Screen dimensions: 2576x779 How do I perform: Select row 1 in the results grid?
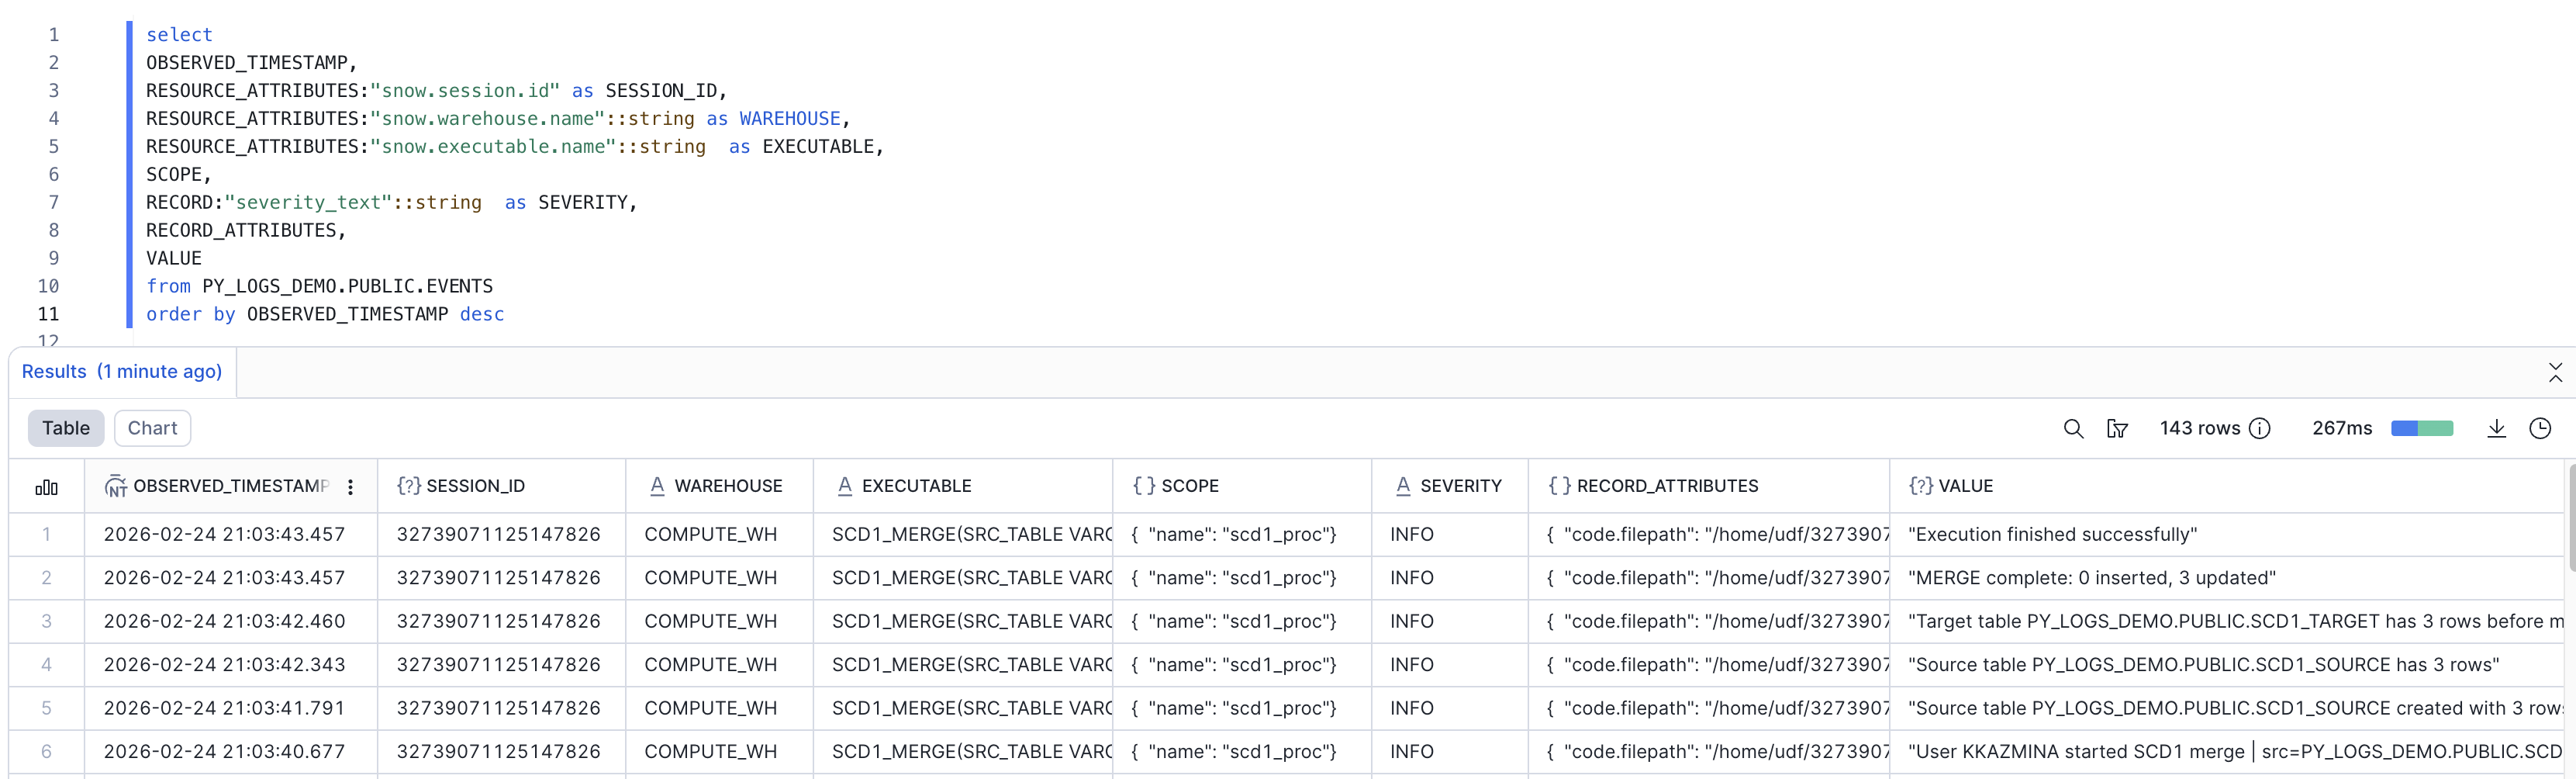coord(46,534)
